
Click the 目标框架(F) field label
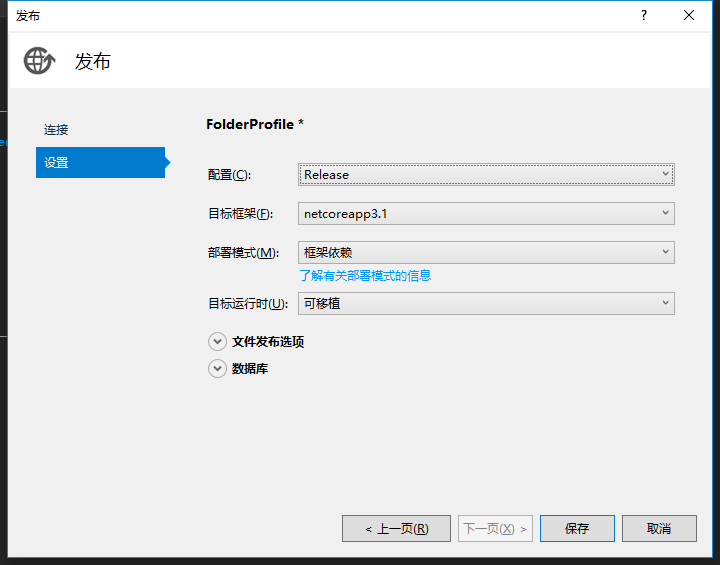tap(240, 214)
